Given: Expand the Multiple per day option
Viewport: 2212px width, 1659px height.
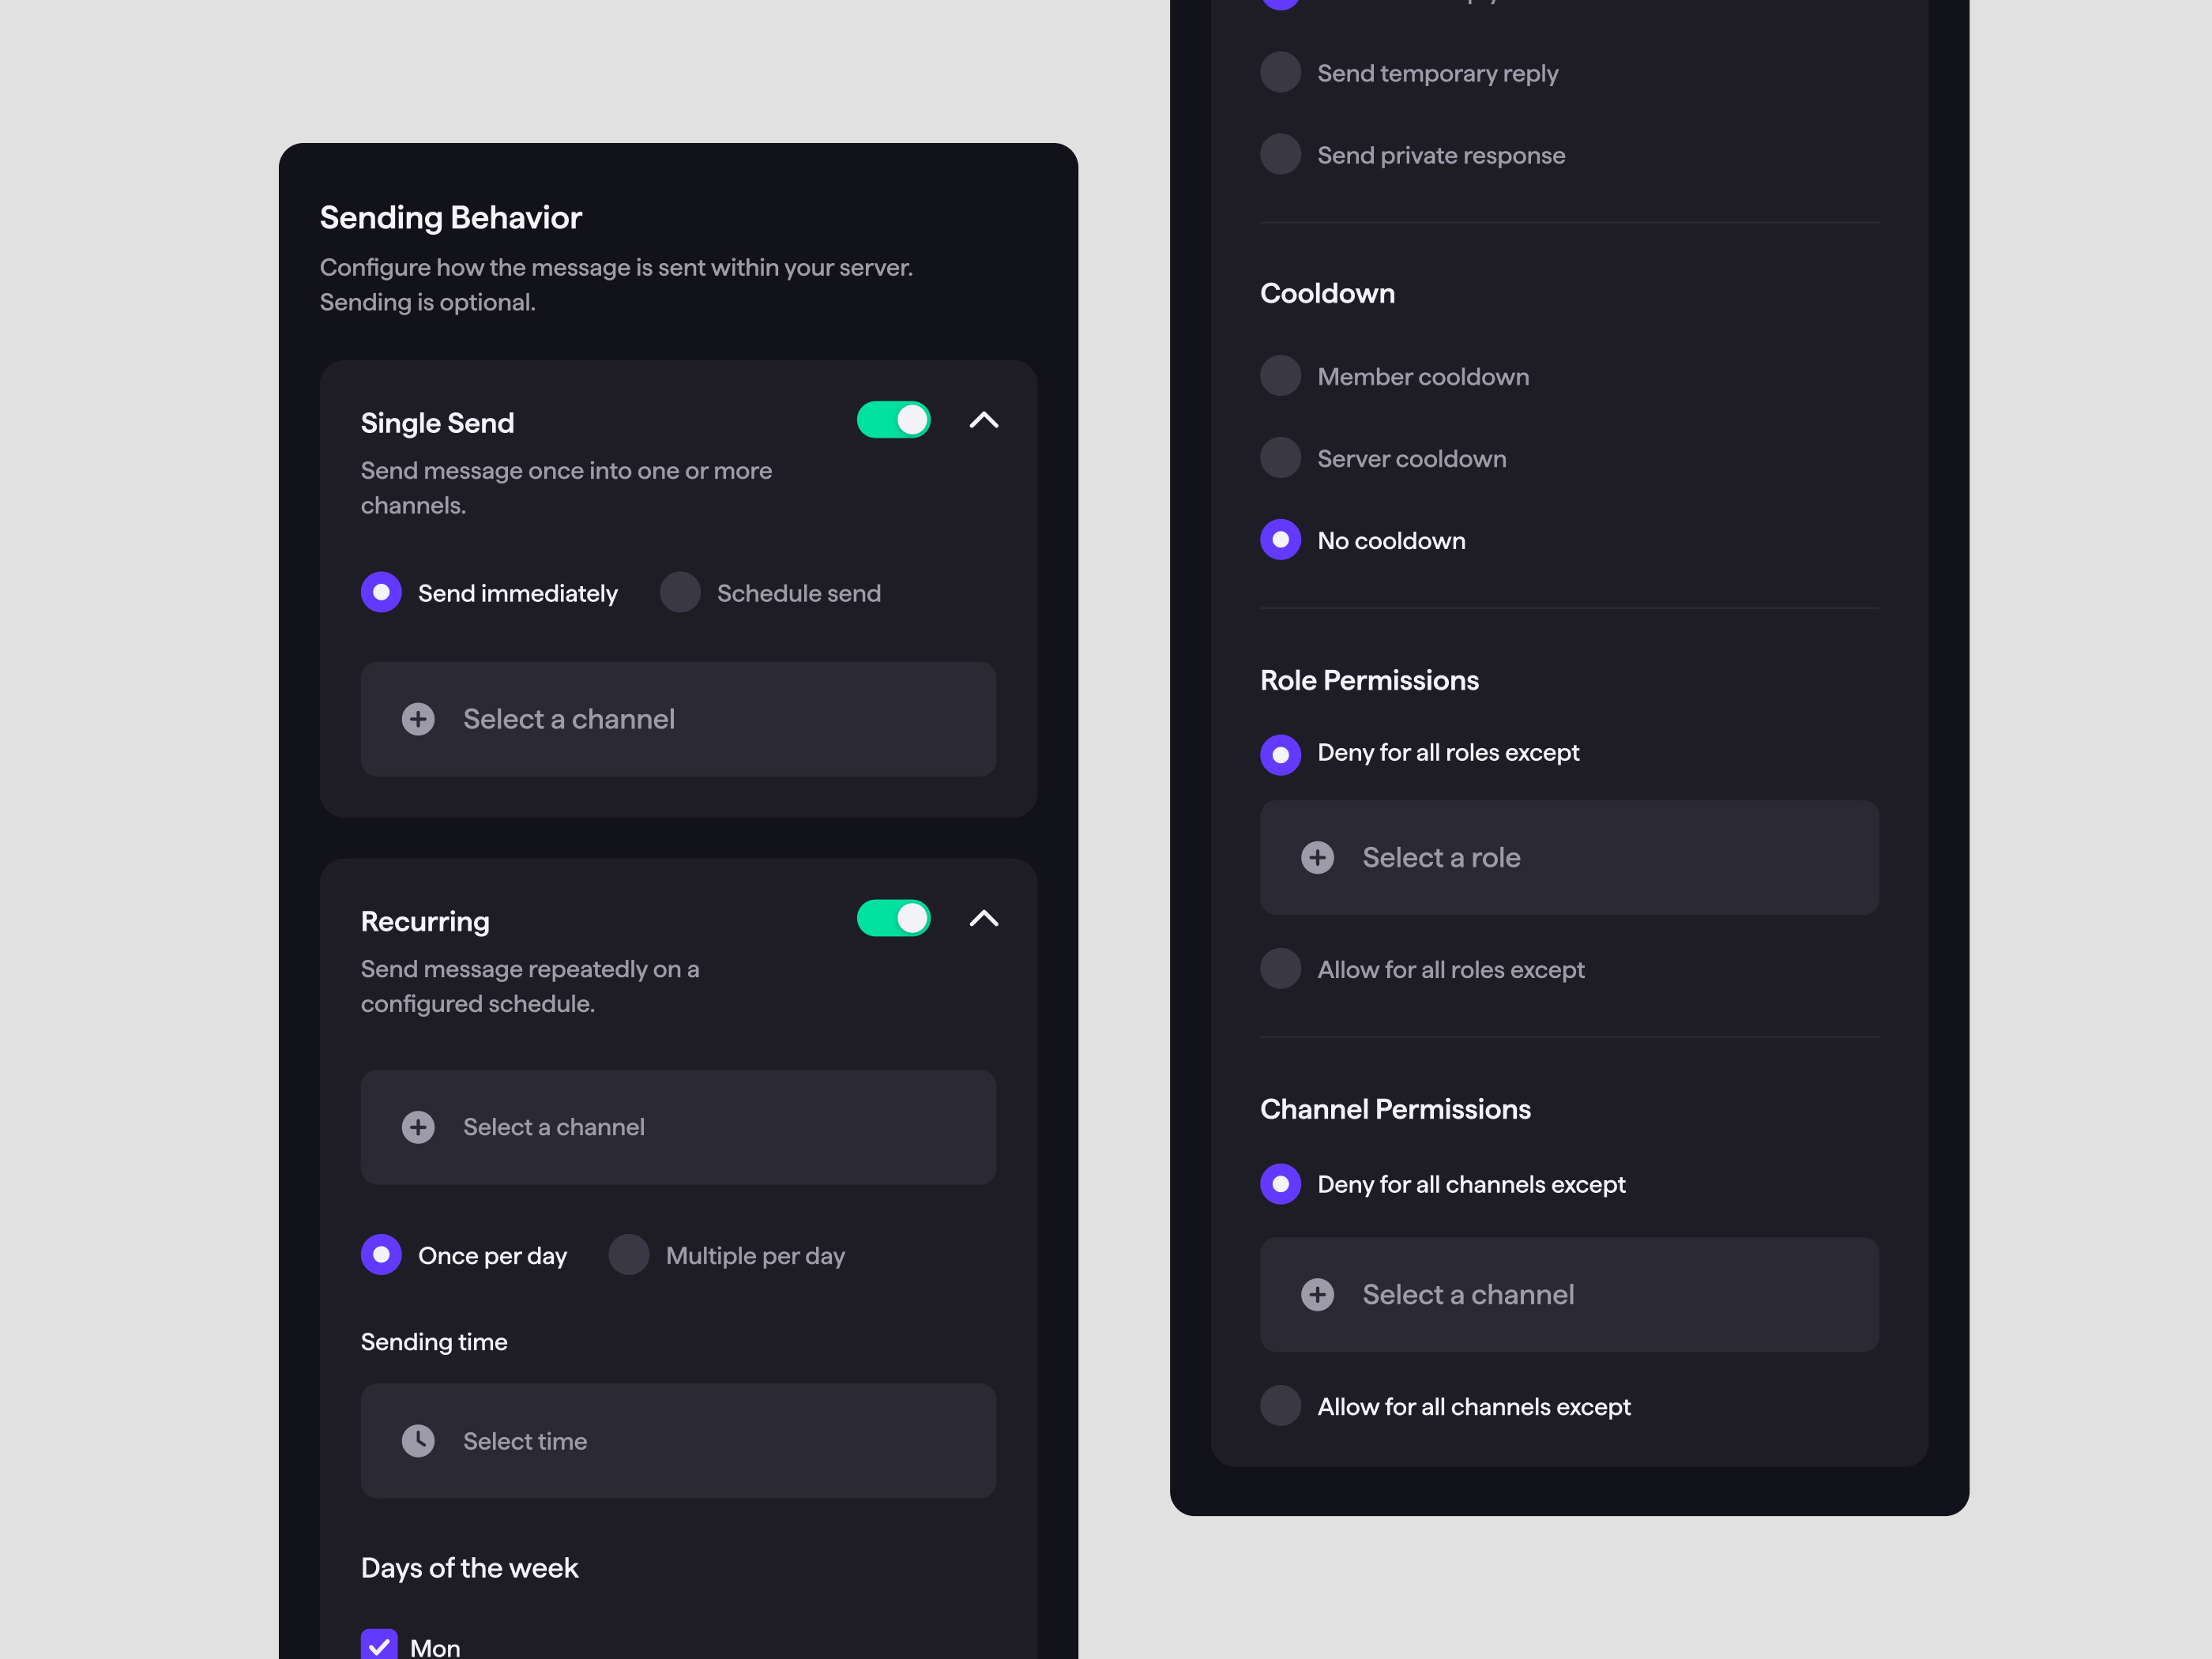Looking at the screenshot, I should click(630, 1251).
